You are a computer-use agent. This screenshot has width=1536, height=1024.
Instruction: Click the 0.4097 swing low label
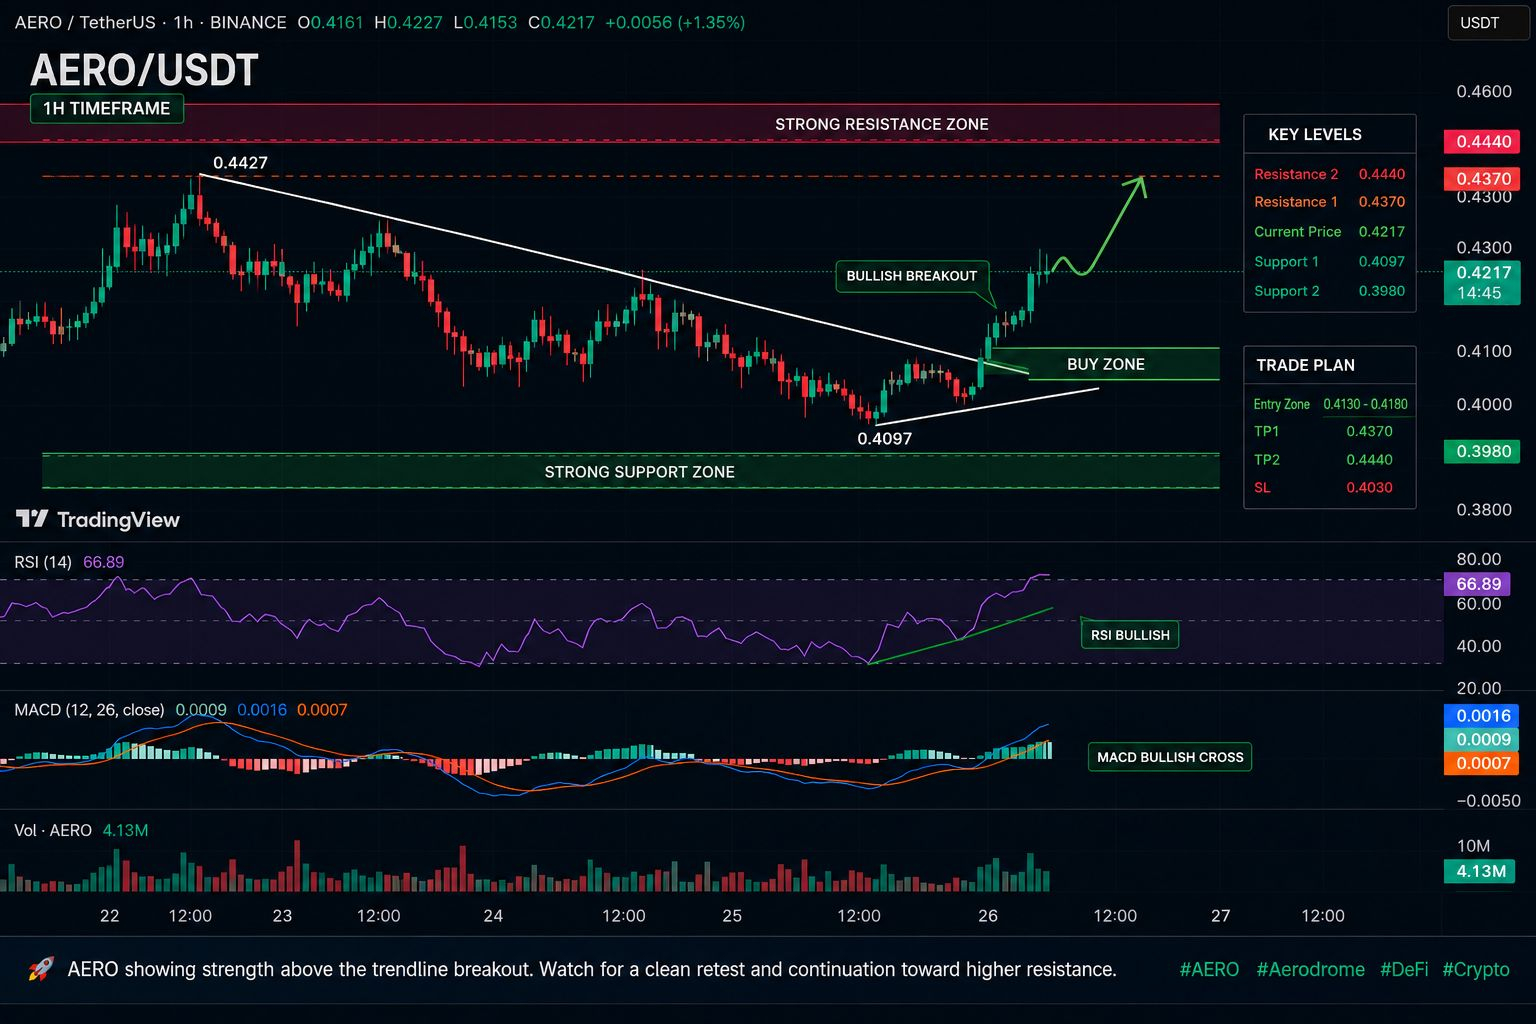[885, 438]
